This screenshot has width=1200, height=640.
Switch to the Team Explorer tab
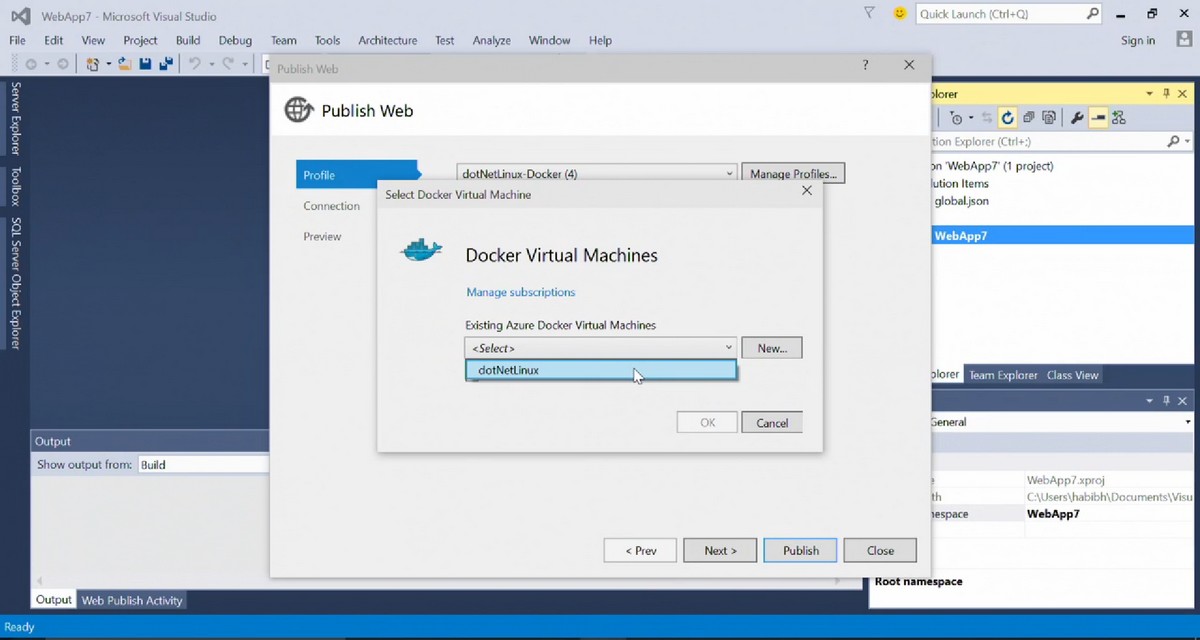(x=1003, y=375)
